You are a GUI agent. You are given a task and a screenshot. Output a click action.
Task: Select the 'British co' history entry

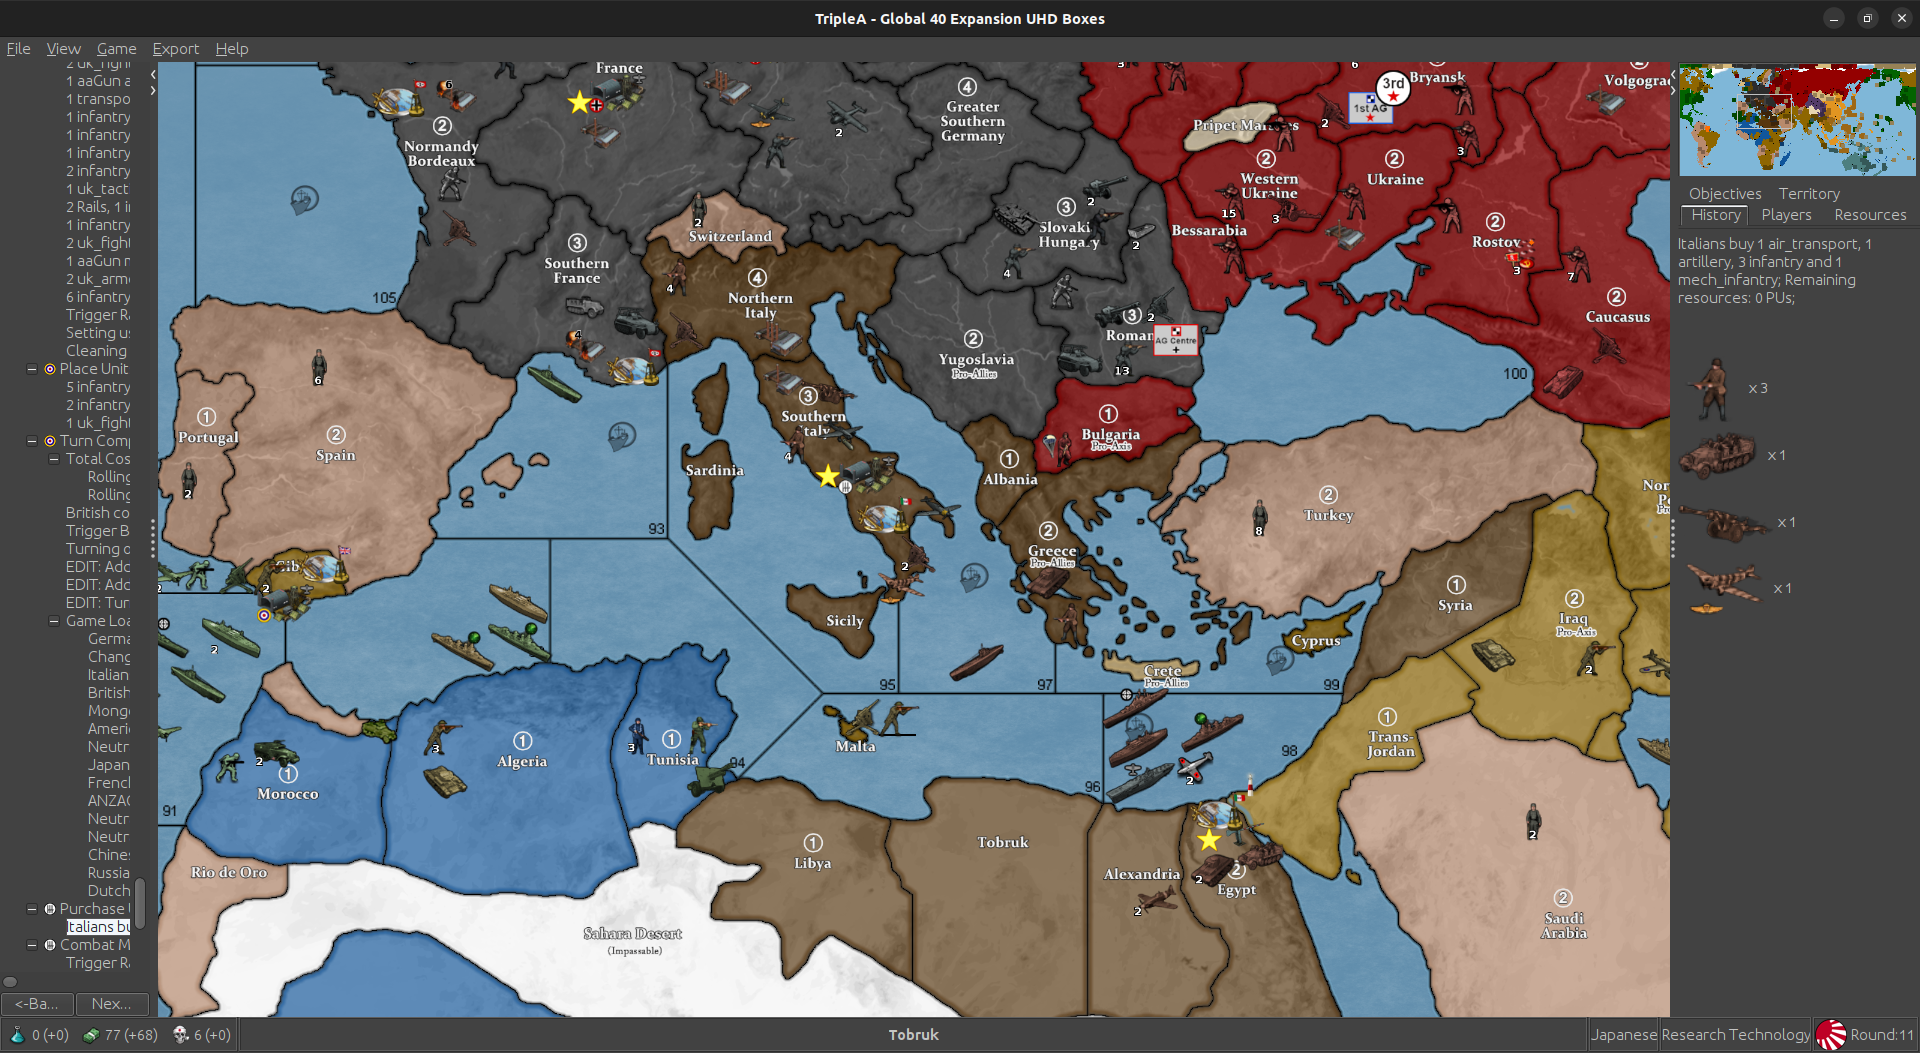pos(97,513)
